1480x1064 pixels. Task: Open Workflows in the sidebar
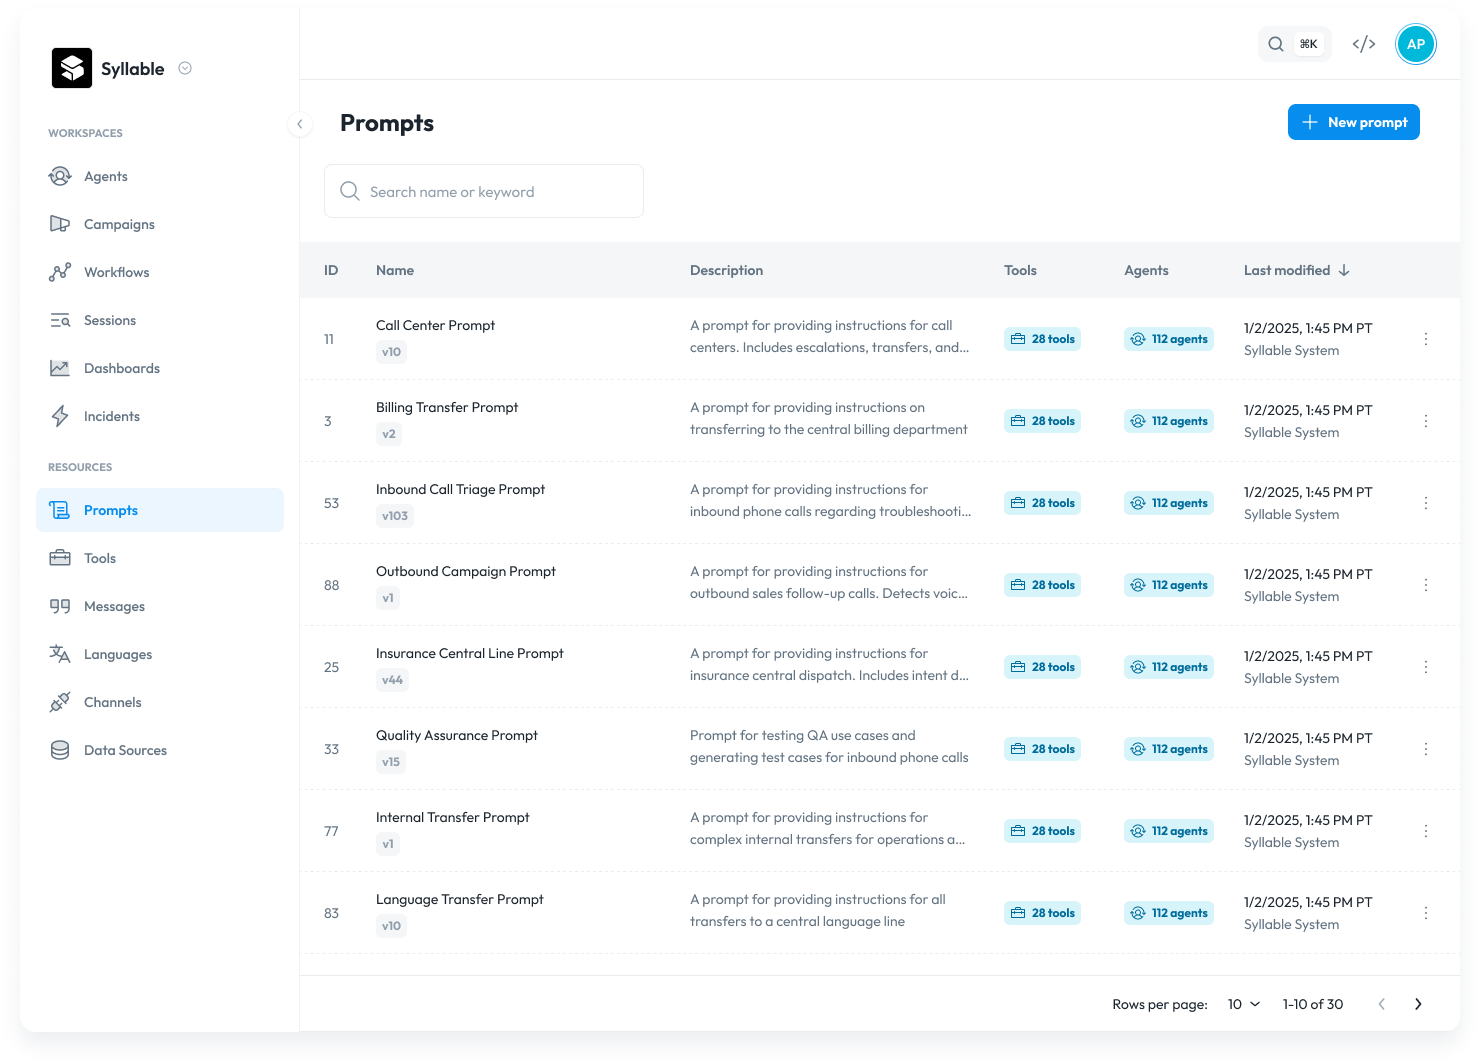click(160, 272)
